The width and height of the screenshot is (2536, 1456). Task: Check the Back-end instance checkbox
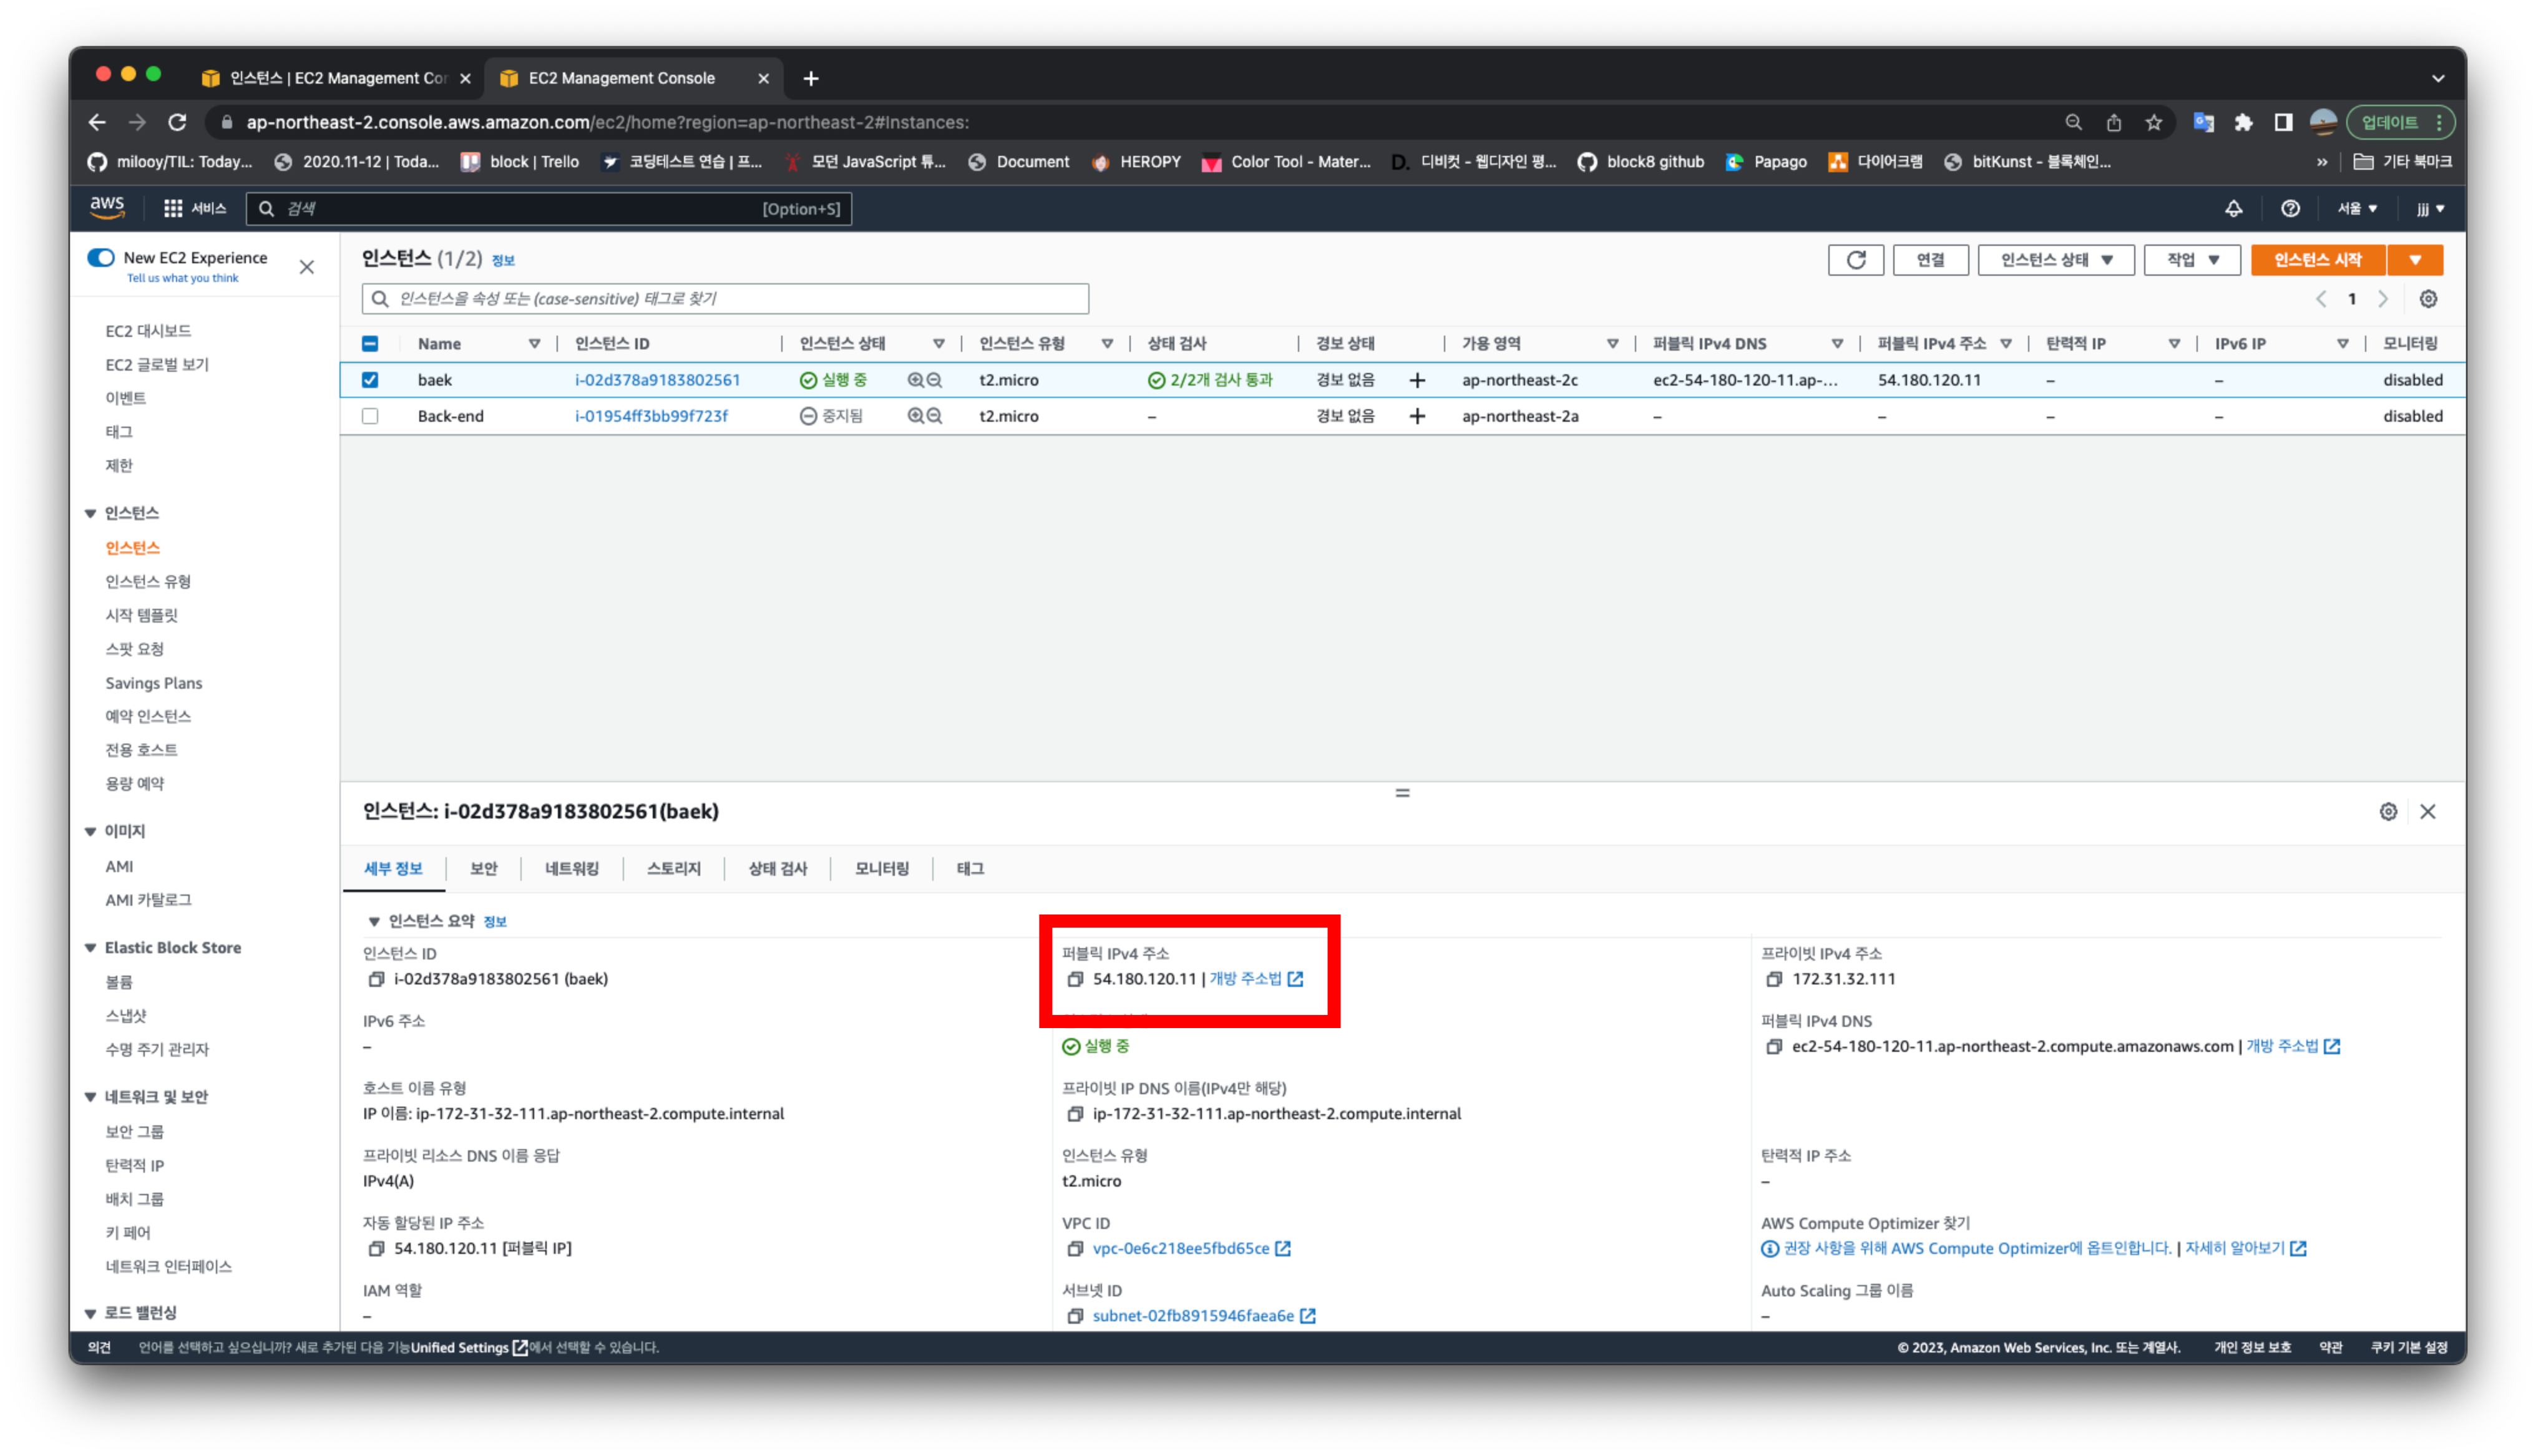click(370, 416)
